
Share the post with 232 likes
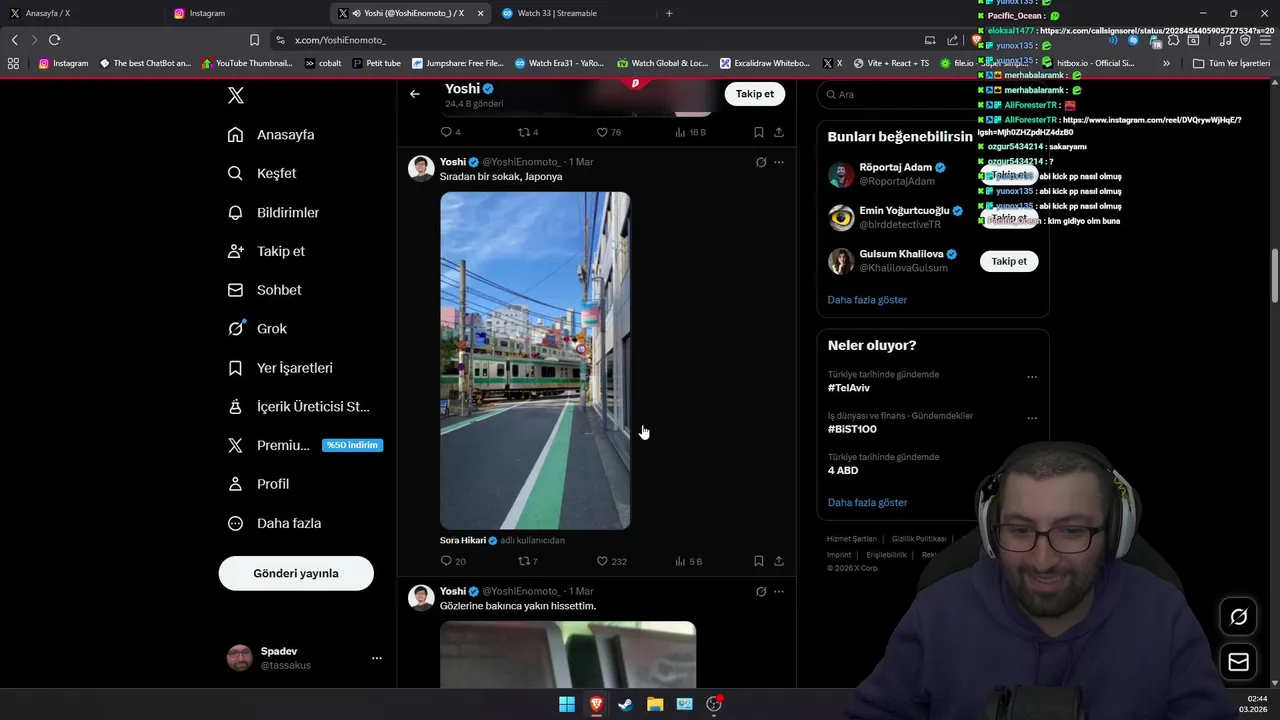[x=779, y=561]
